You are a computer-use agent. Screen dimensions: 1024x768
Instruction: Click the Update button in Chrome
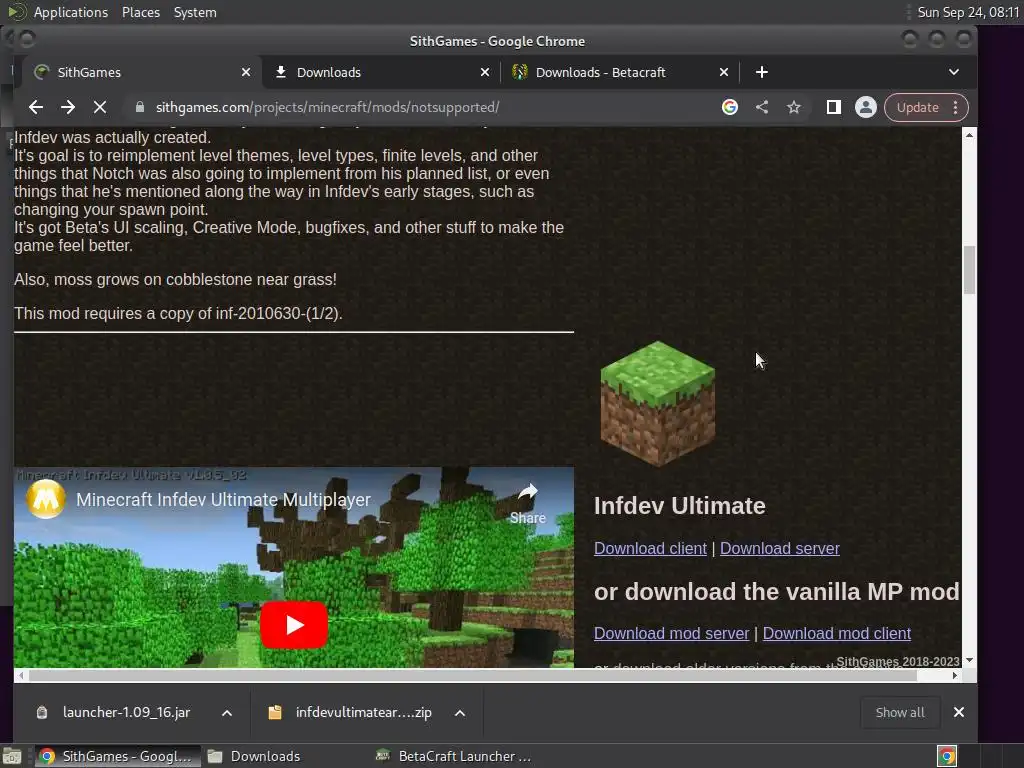[917, 107]
